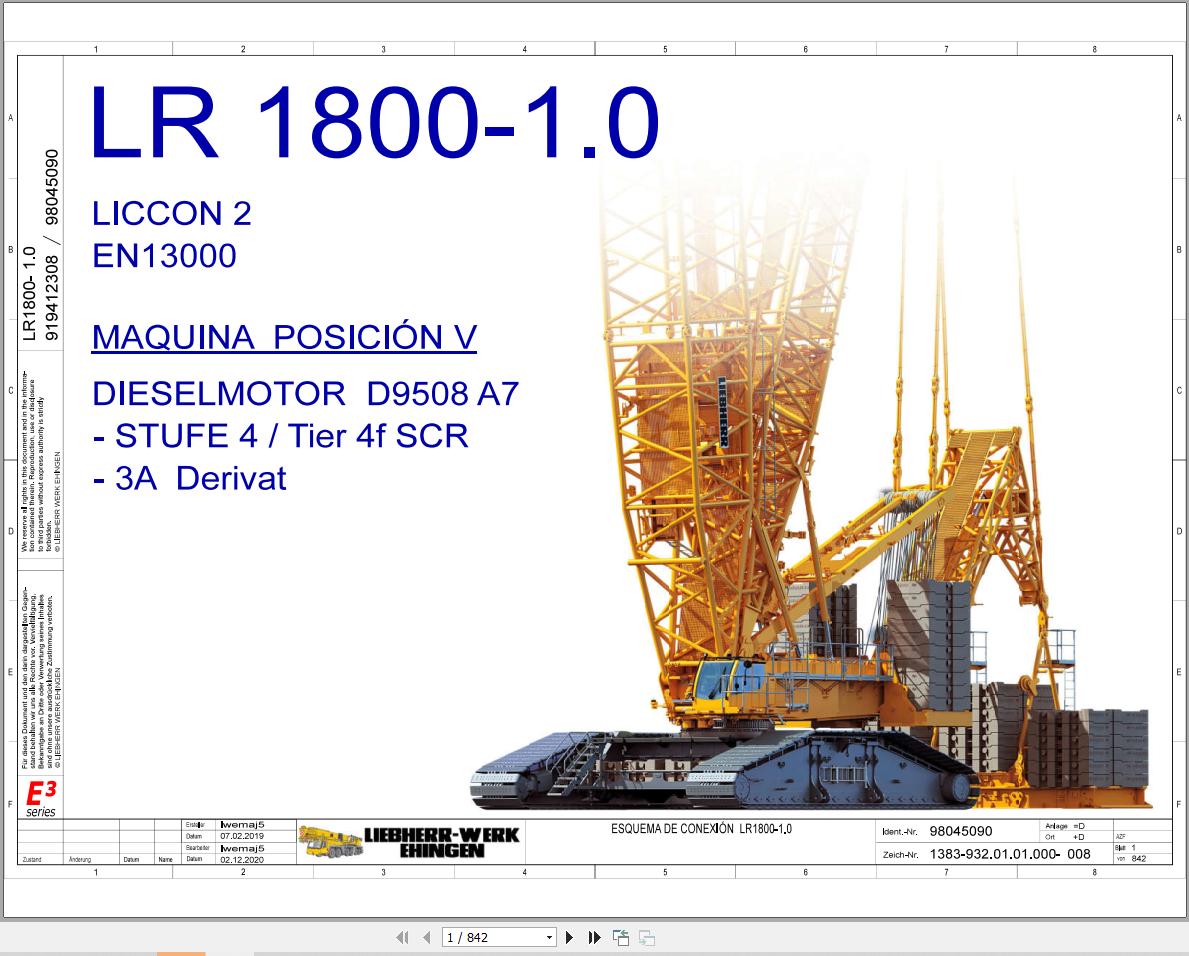Click the E3 series logo
Screen dimensions: 1189x956
41,798
